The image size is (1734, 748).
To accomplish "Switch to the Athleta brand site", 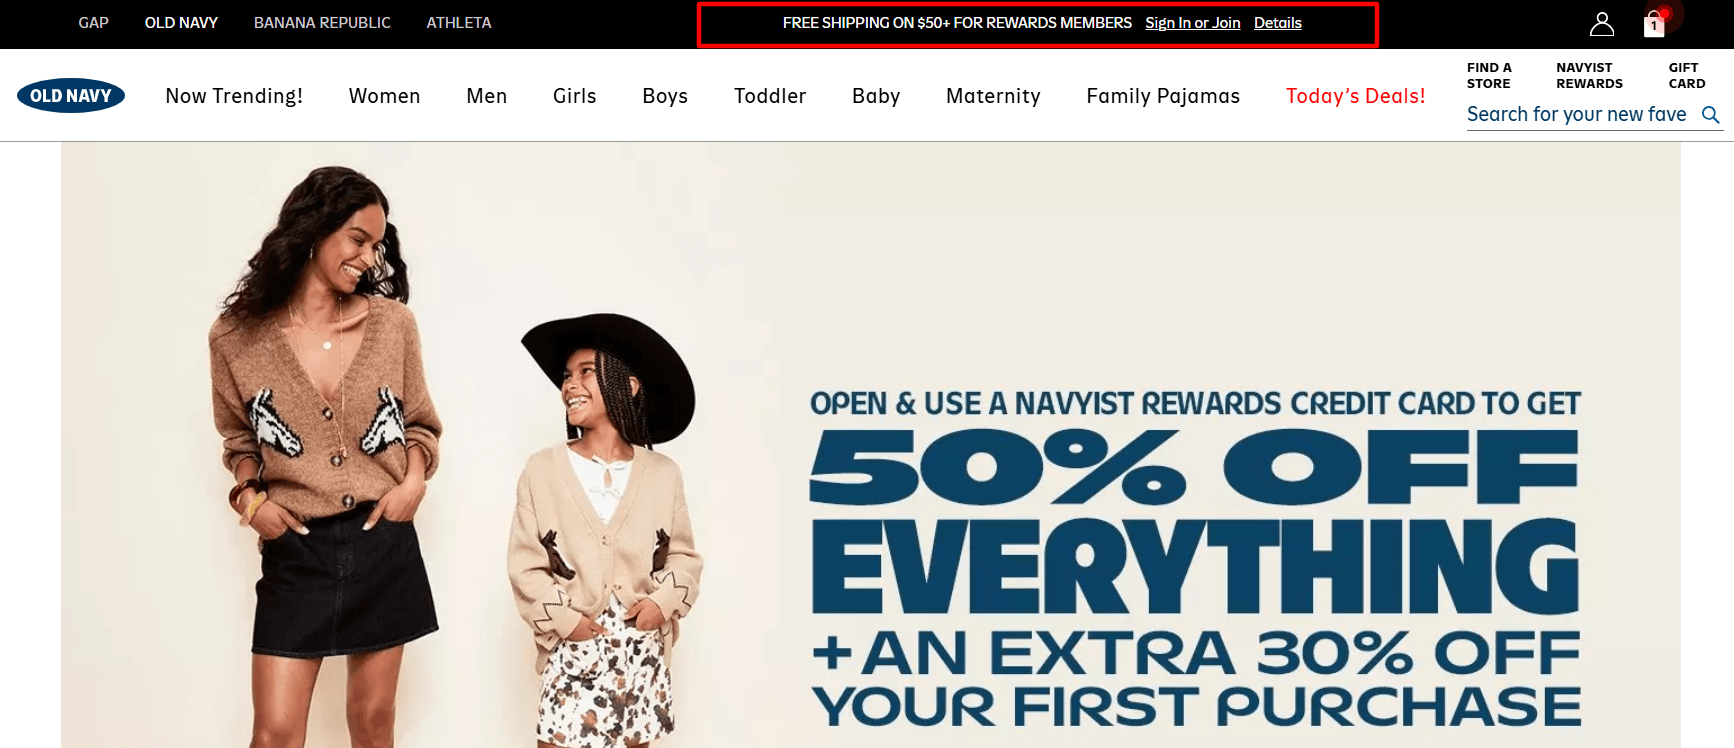I will tap(459, 23).
